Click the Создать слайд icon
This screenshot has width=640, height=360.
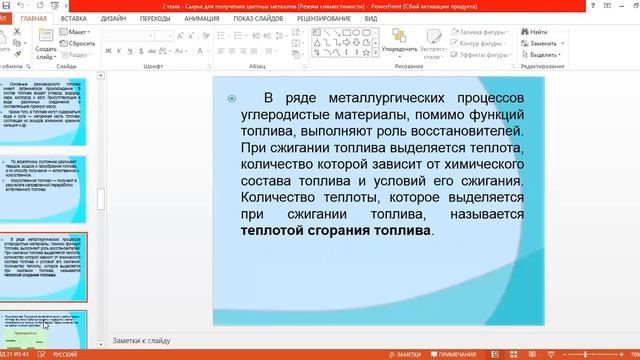pyautogui.click(x=46, y=35)
